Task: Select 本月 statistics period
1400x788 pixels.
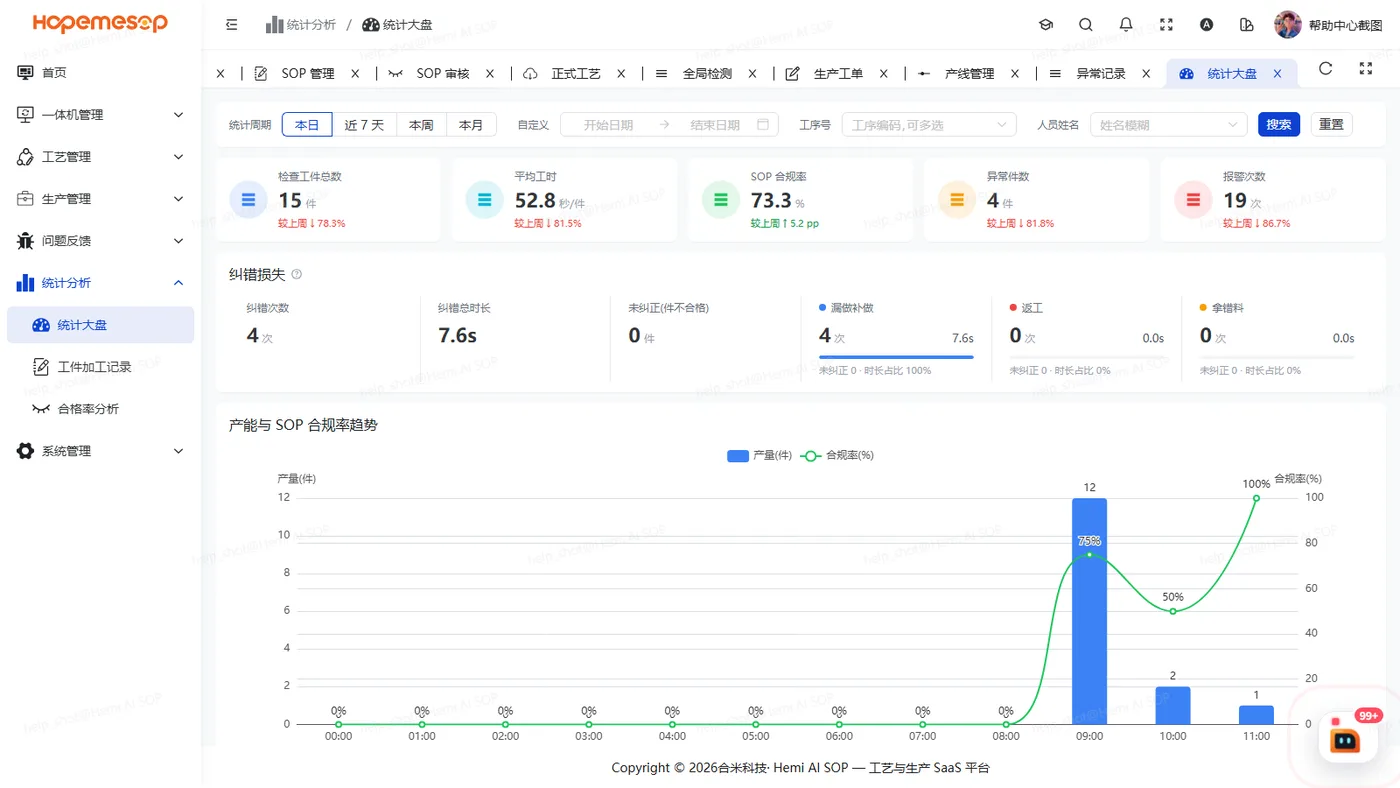Action: (471, 125)
